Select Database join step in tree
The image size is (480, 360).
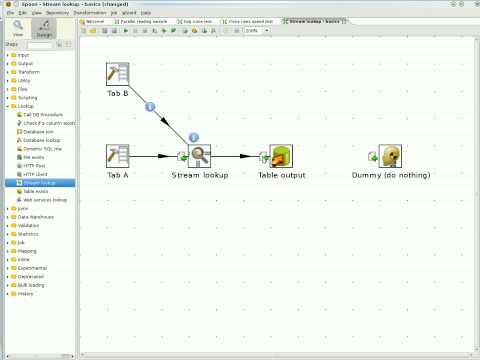coord(35,132)
